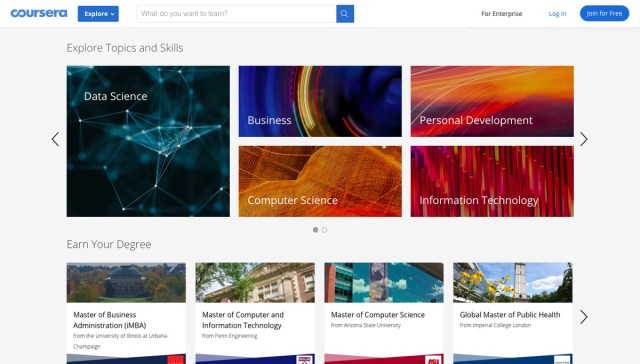640x364 pixels.
Task: Open the Information Technology topic tile
Action: [492, 181]
